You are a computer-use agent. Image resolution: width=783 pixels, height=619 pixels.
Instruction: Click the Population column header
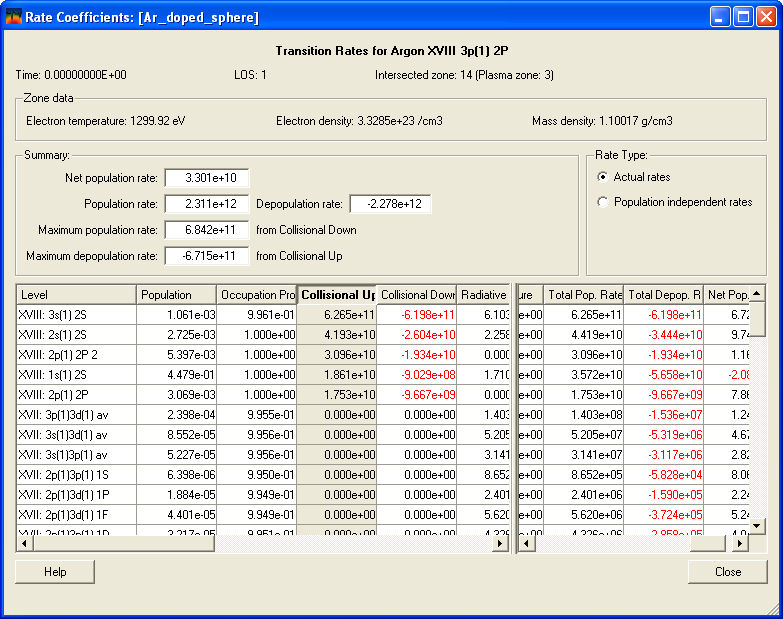[176, 295]
